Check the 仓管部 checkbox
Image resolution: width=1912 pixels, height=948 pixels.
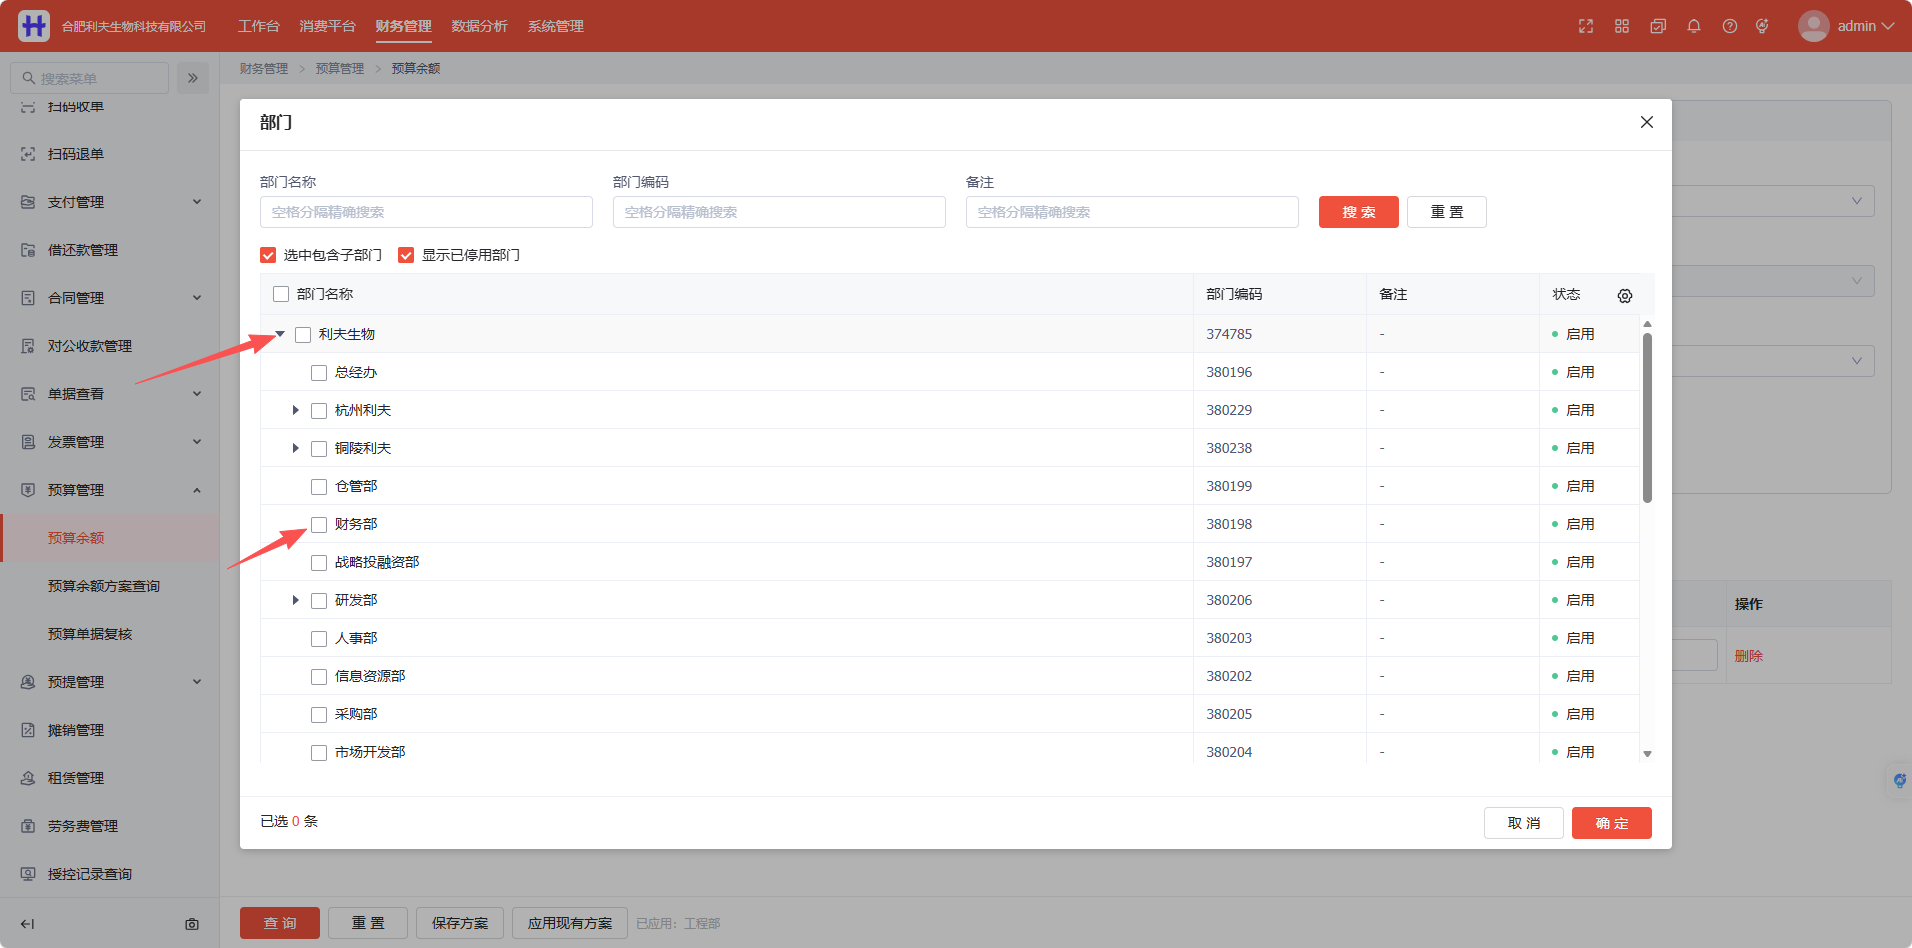tap(319, 486)
